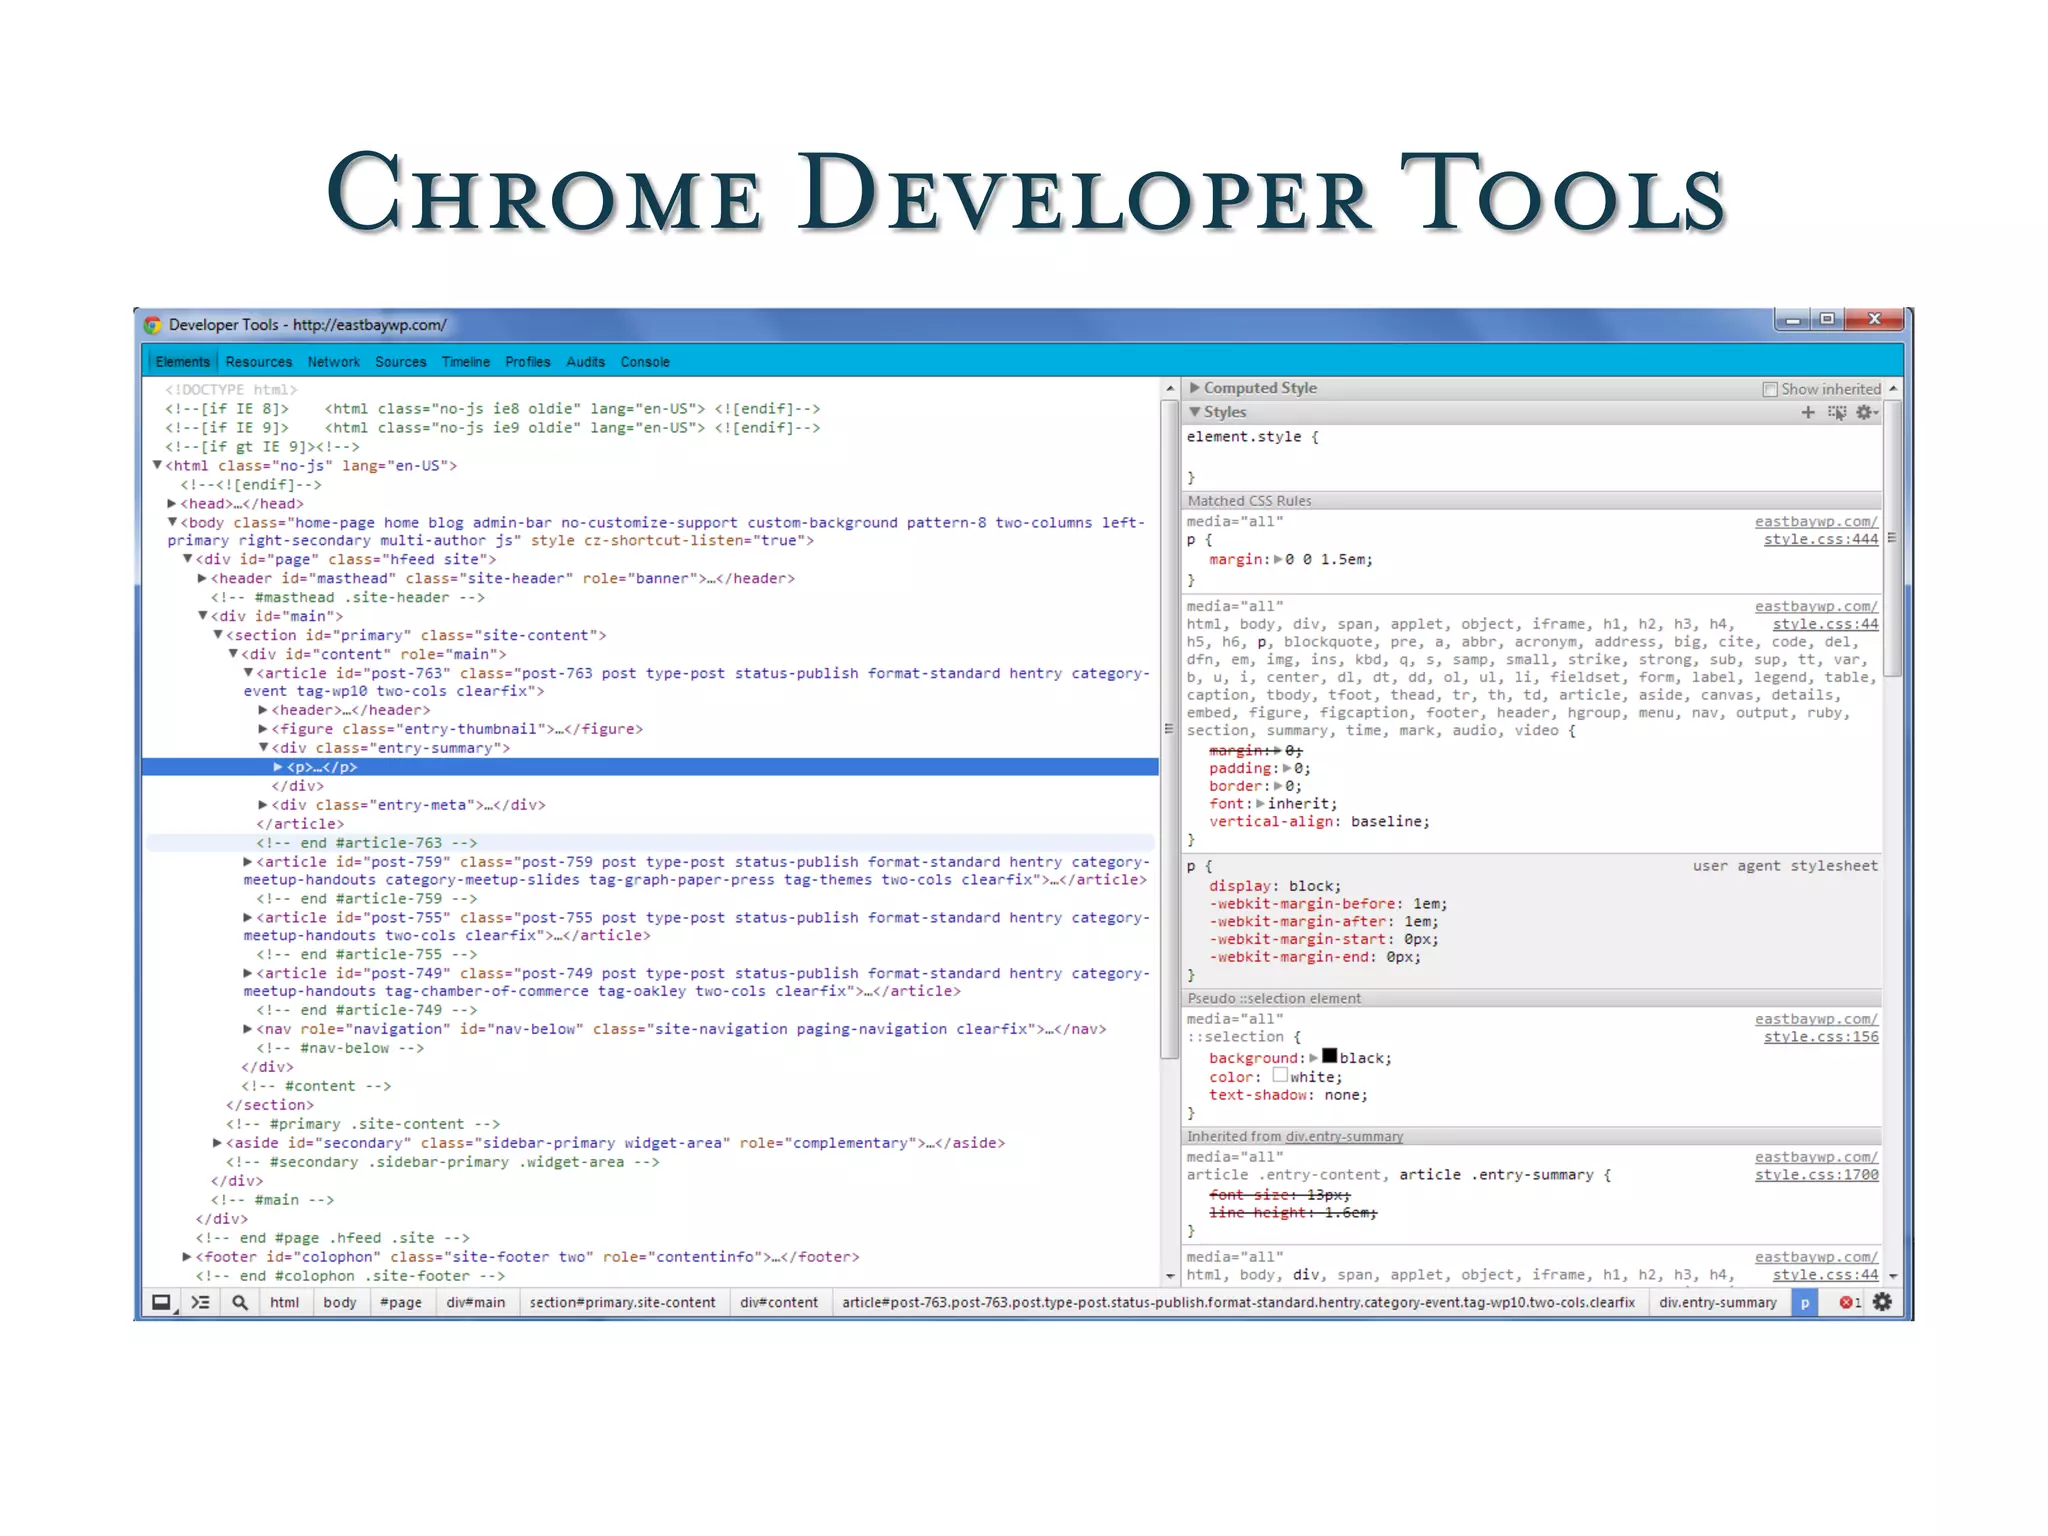2048x1536 pixels.
Task: Click Styles pane scroll down arrow
Action: pyautogui.click(x=1893, y=1276)
